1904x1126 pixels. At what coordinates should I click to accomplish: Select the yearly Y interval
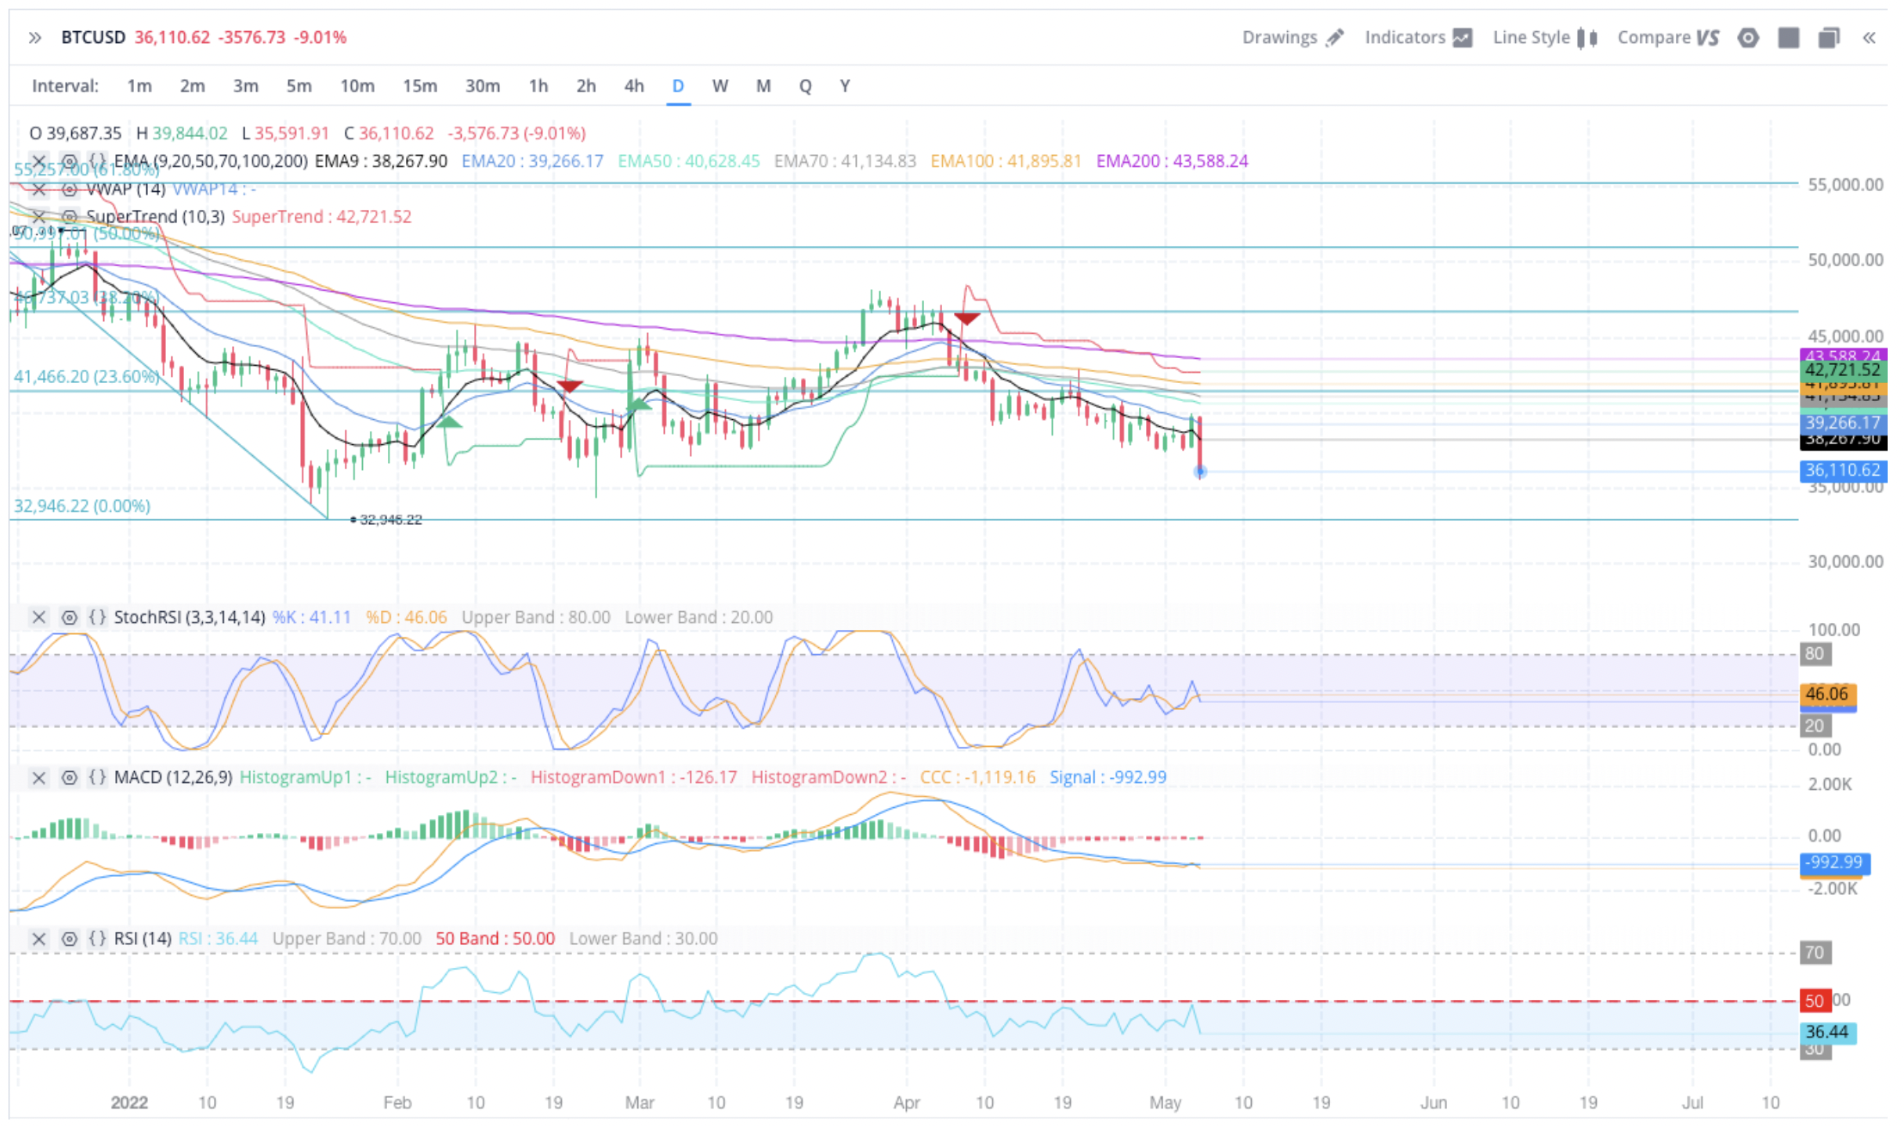[x=845, y=86]
